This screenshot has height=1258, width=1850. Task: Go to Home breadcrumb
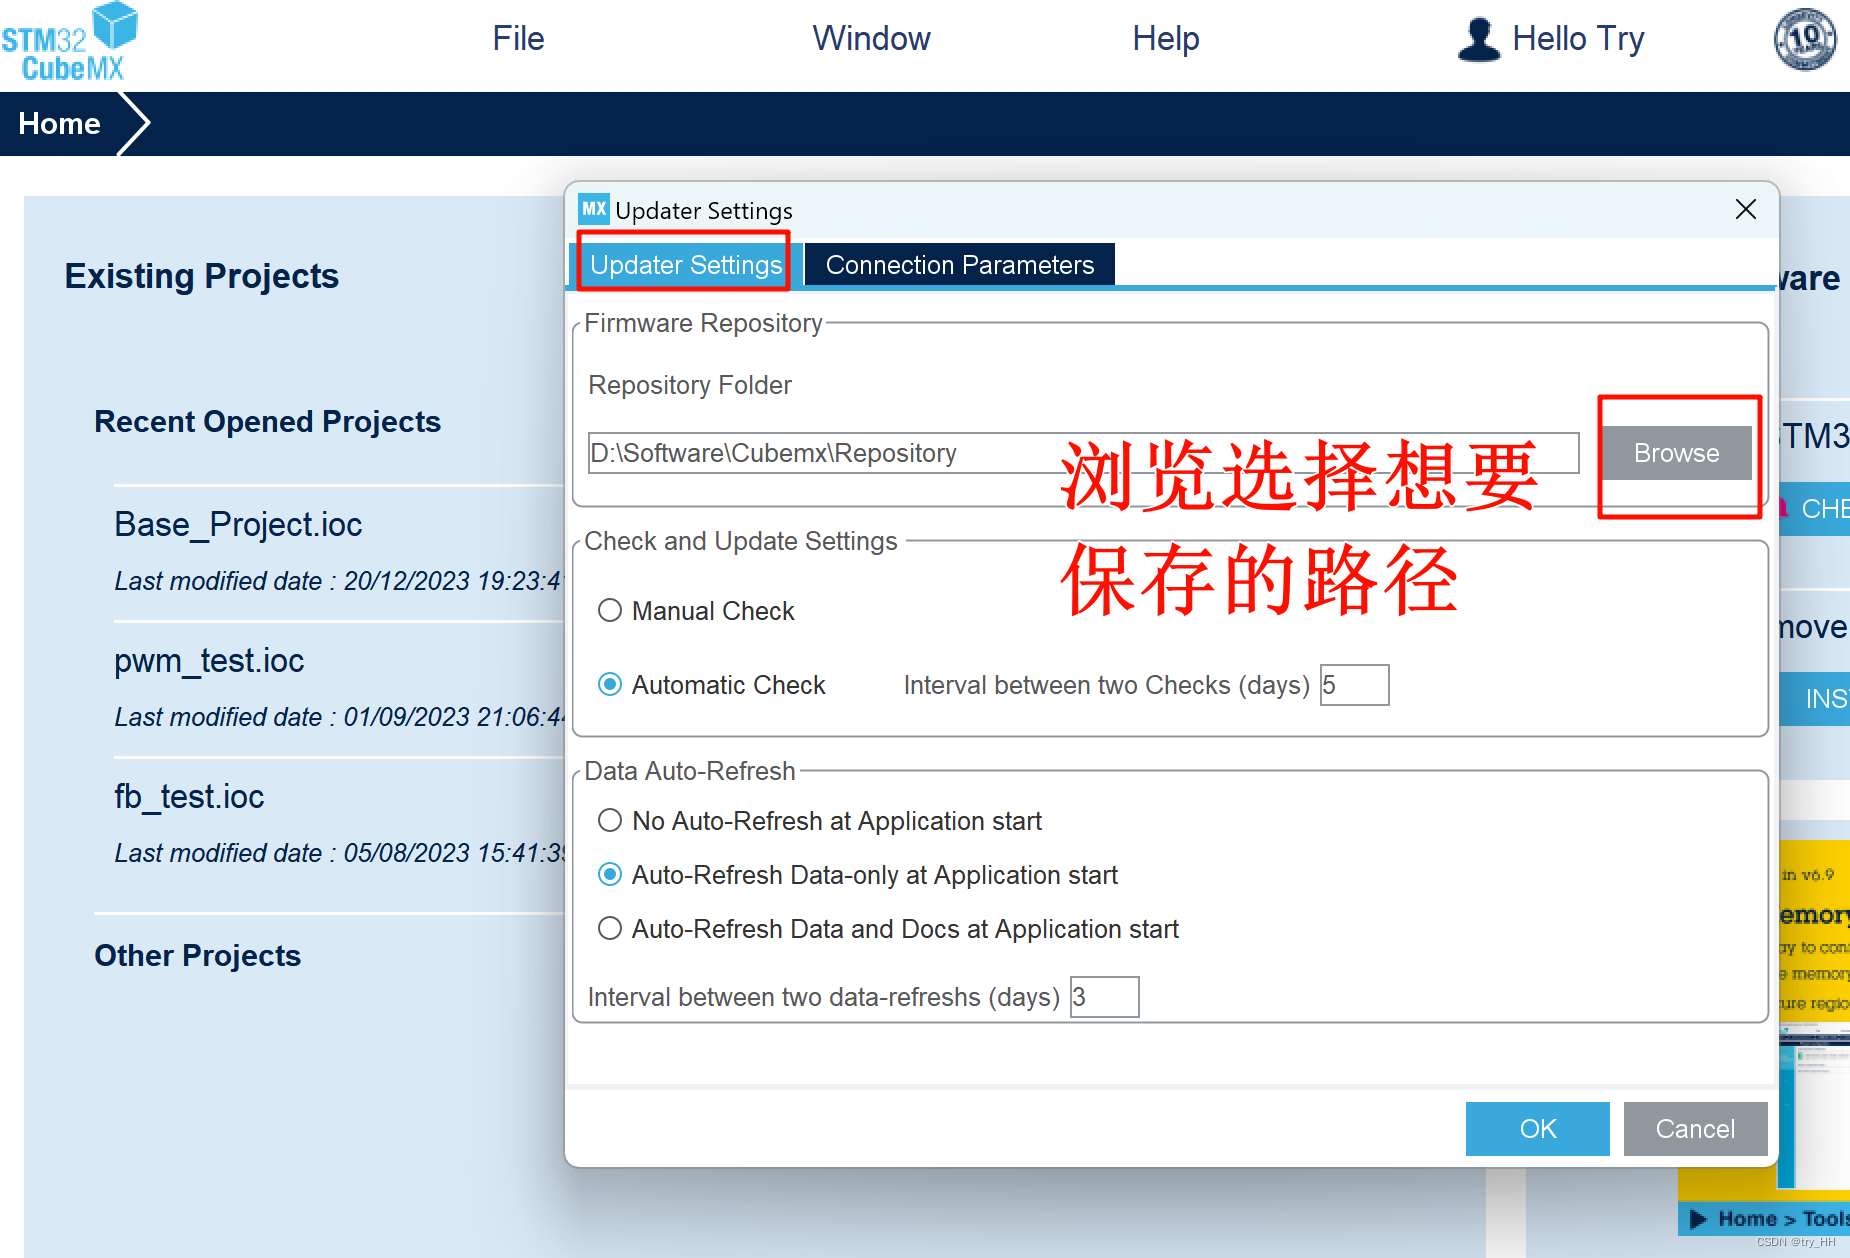60,123
